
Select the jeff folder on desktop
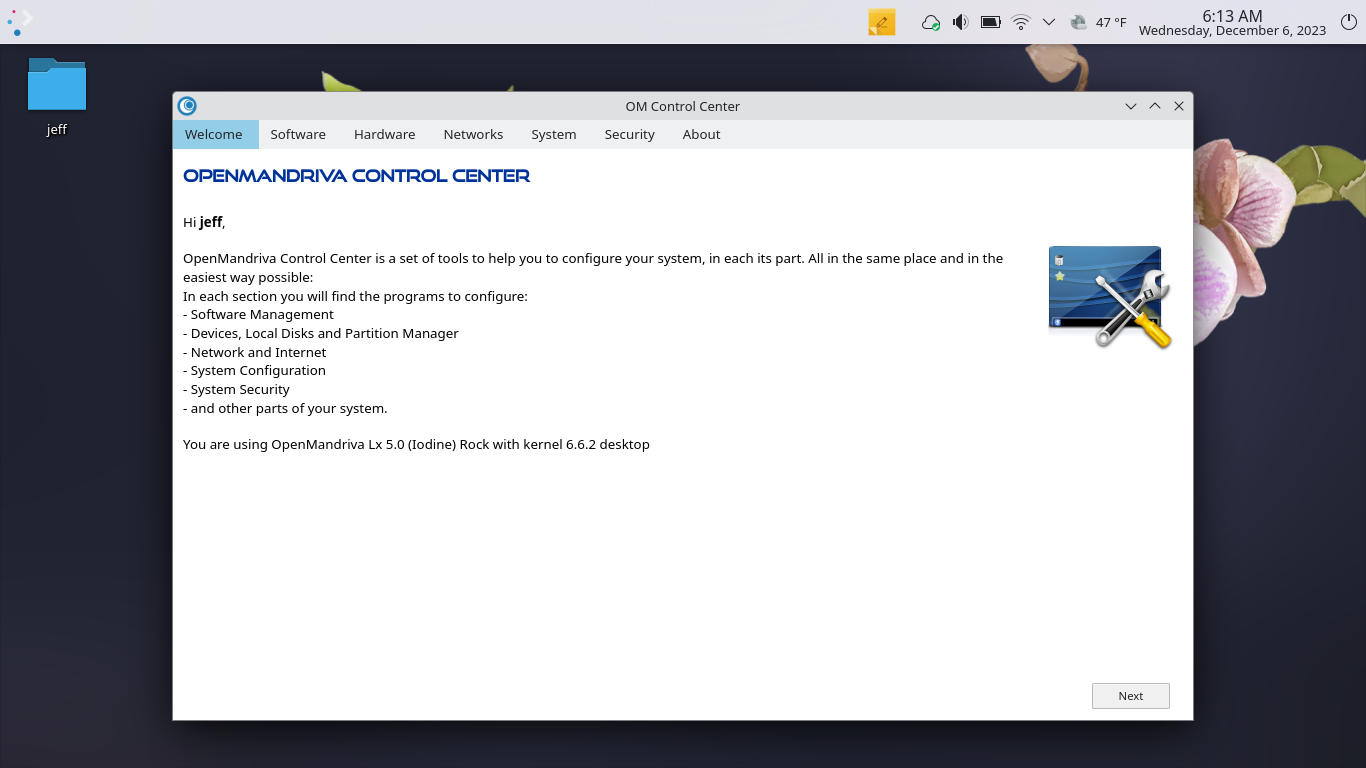[57, 96]
